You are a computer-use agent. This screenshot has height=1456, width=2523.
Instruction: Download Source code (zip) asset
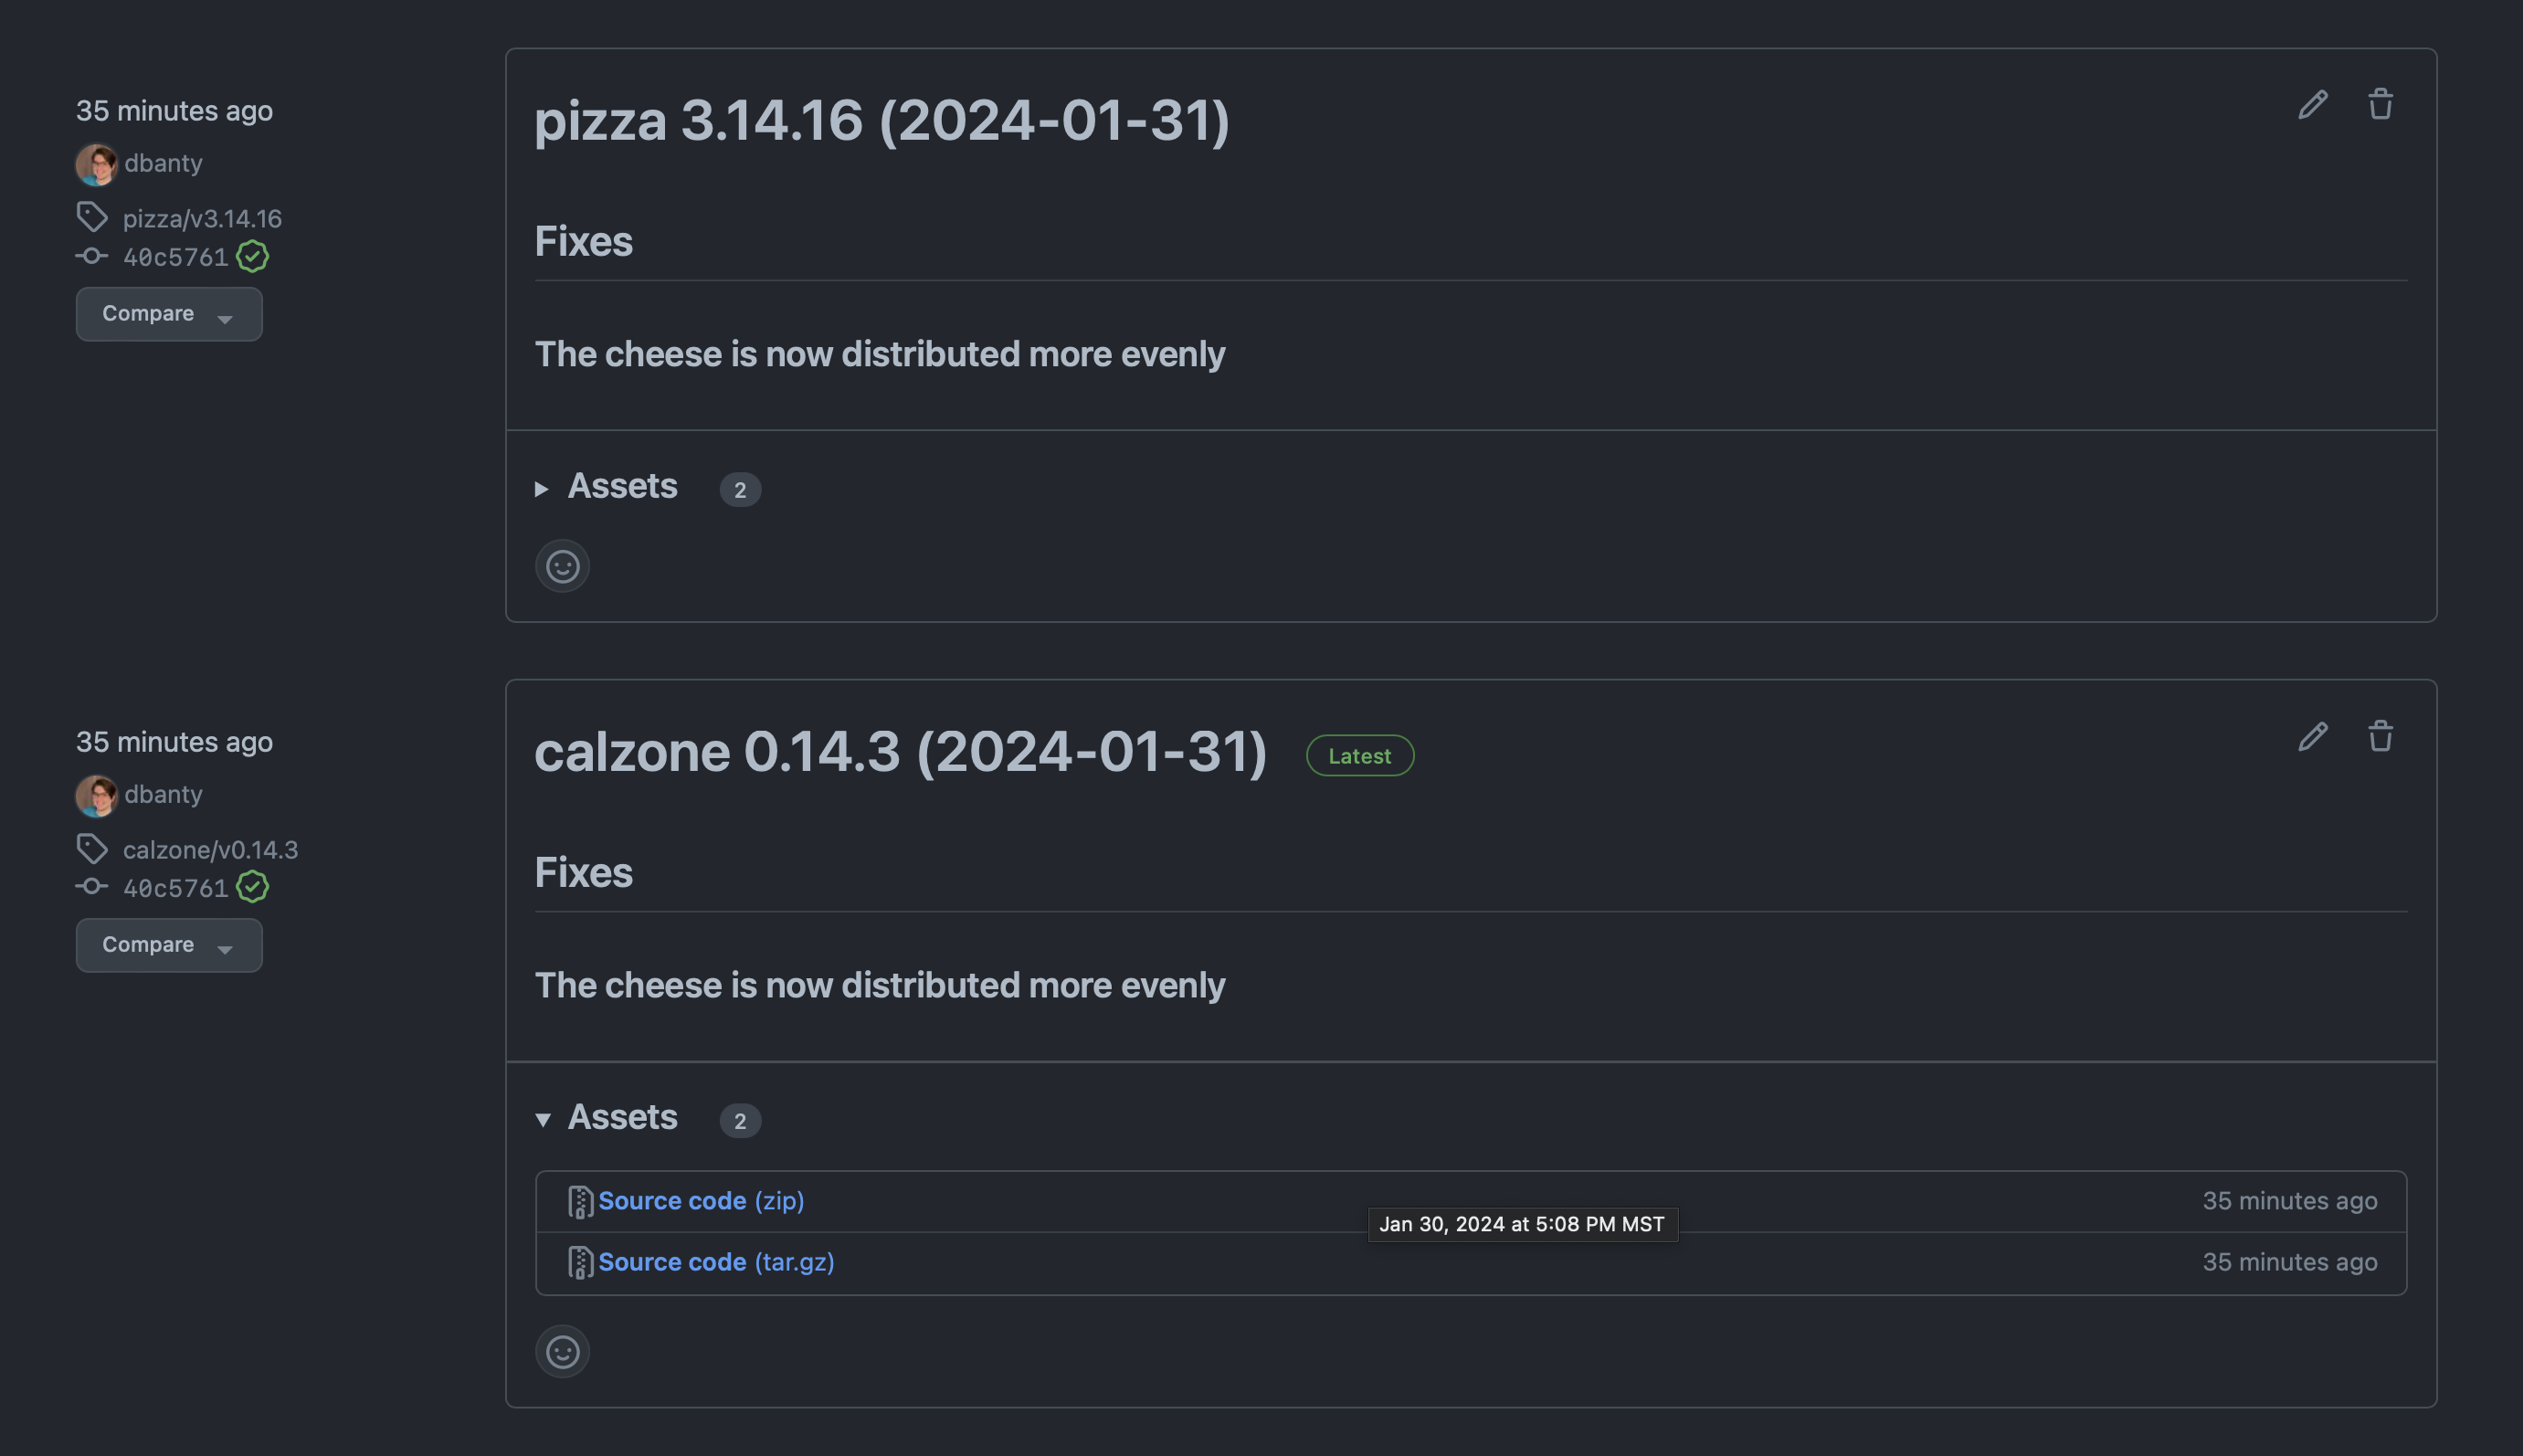coord(700,1201)
